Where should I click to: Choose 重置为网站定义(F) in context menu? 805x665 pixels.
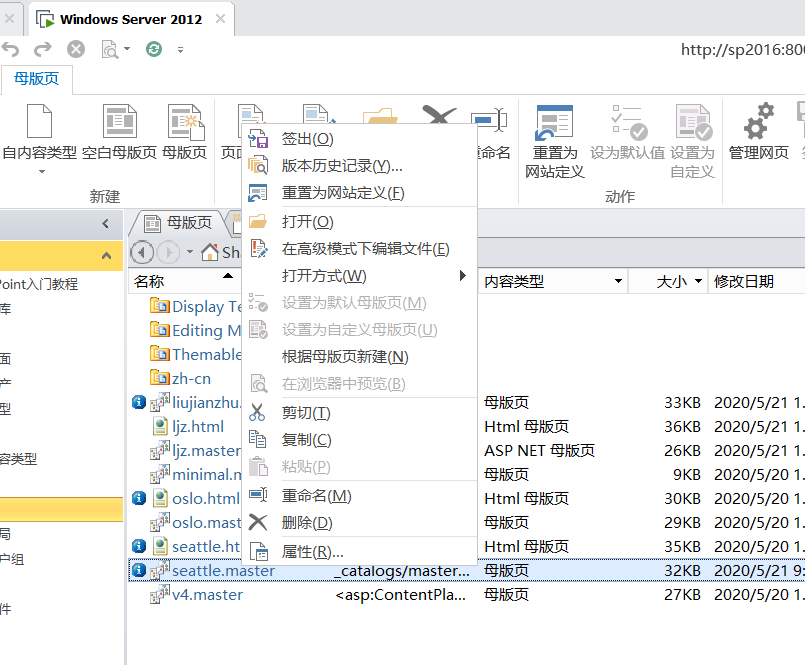click(359, 193)
